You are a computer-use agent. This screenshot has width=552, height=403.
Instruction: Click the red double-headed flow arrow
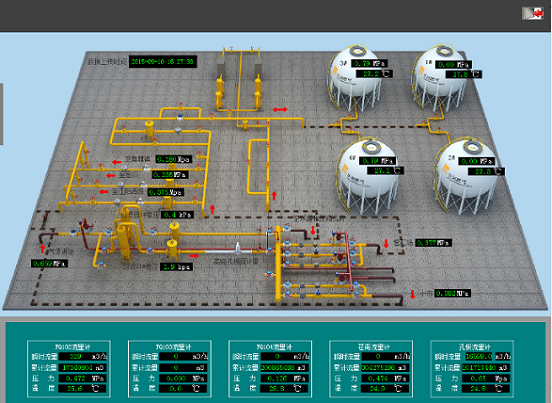point(280,110)
